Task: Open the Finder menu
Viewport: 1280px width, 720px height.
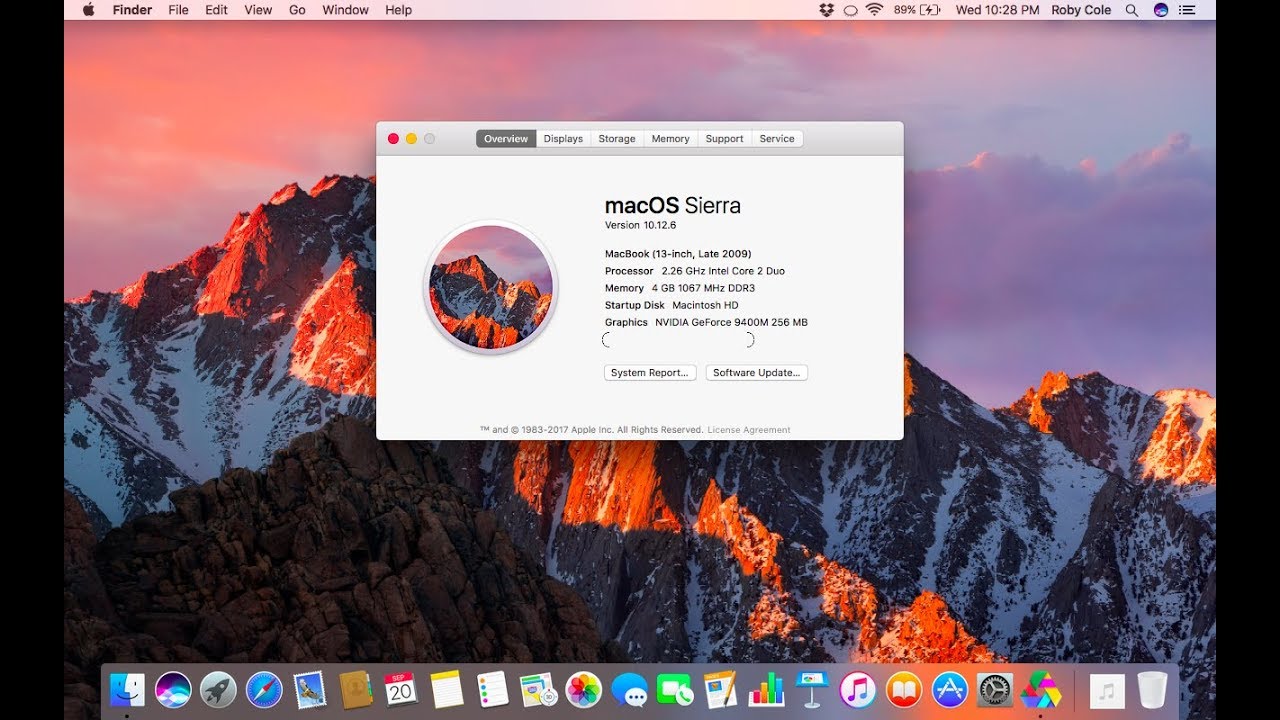Action: click(132, 10)
